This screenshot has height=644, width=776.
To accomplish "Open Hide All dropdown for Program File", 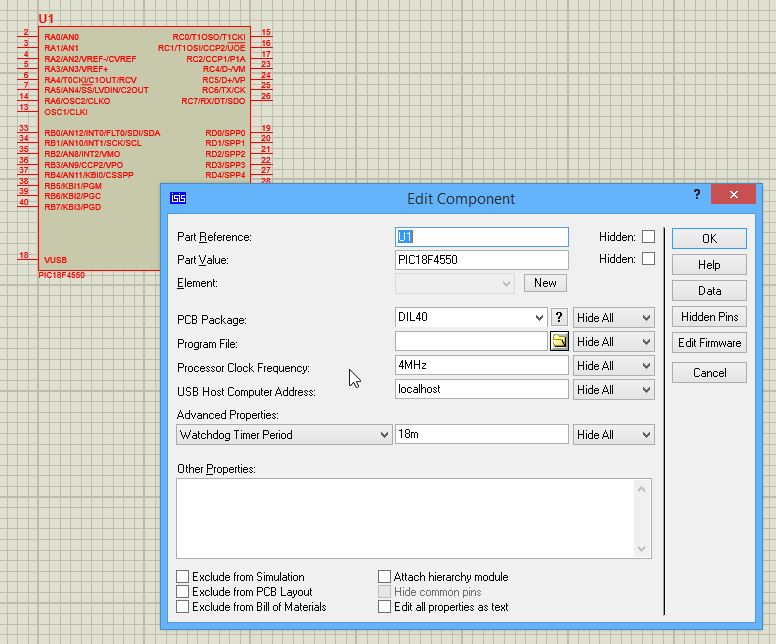I will pos(614,342).
